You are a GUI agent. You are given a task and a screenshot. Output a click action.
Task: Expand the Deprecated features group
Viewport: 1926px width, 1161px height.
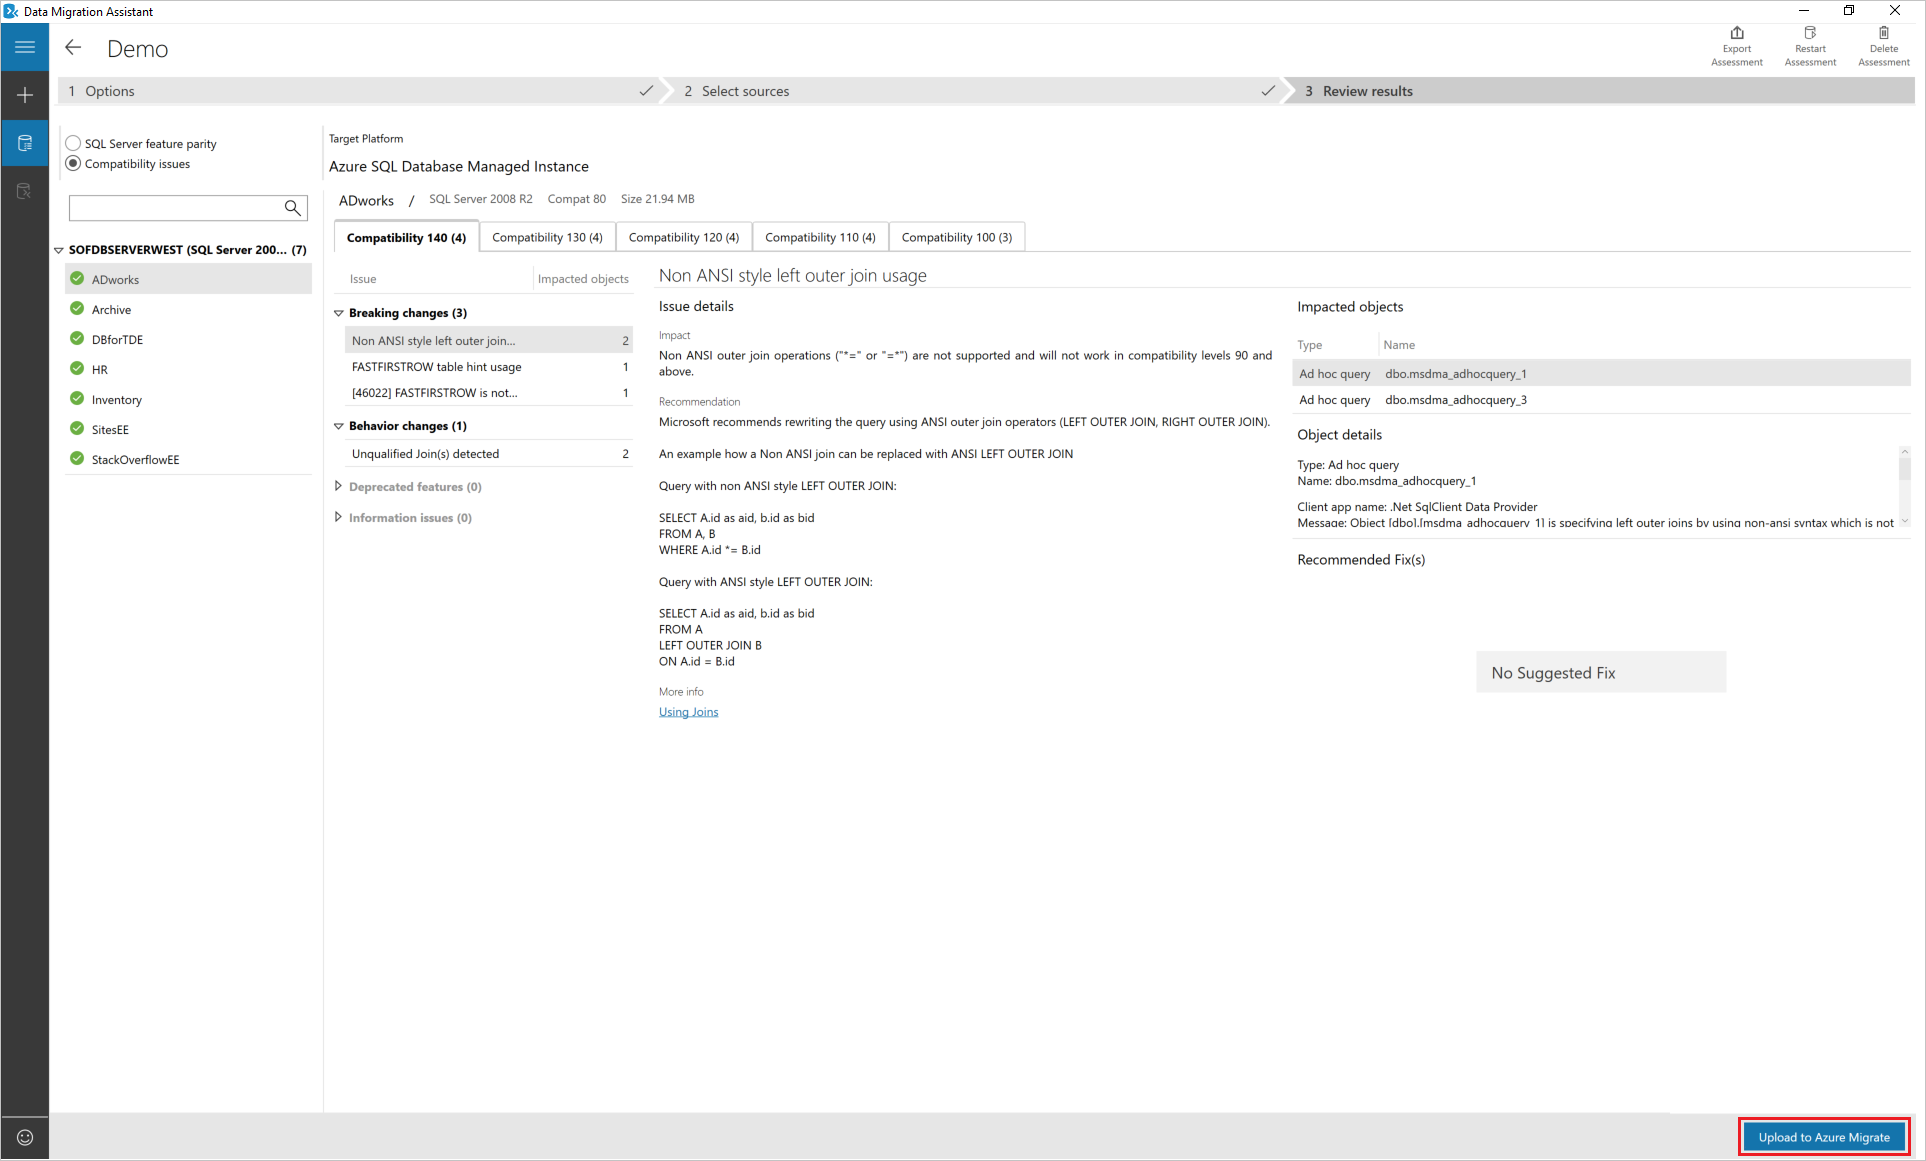[338, 486]
